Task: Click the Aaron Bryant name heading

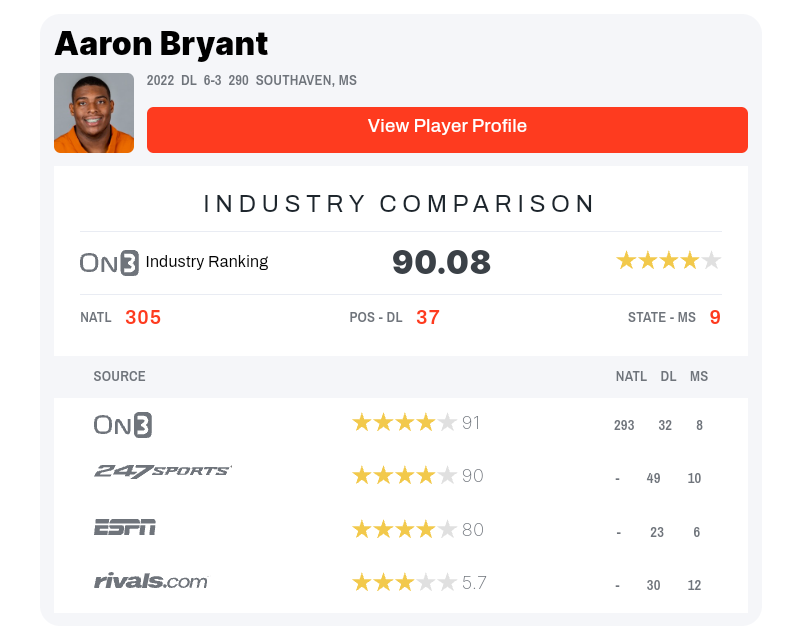Action: pyautogui.click(x=161, y=44)
